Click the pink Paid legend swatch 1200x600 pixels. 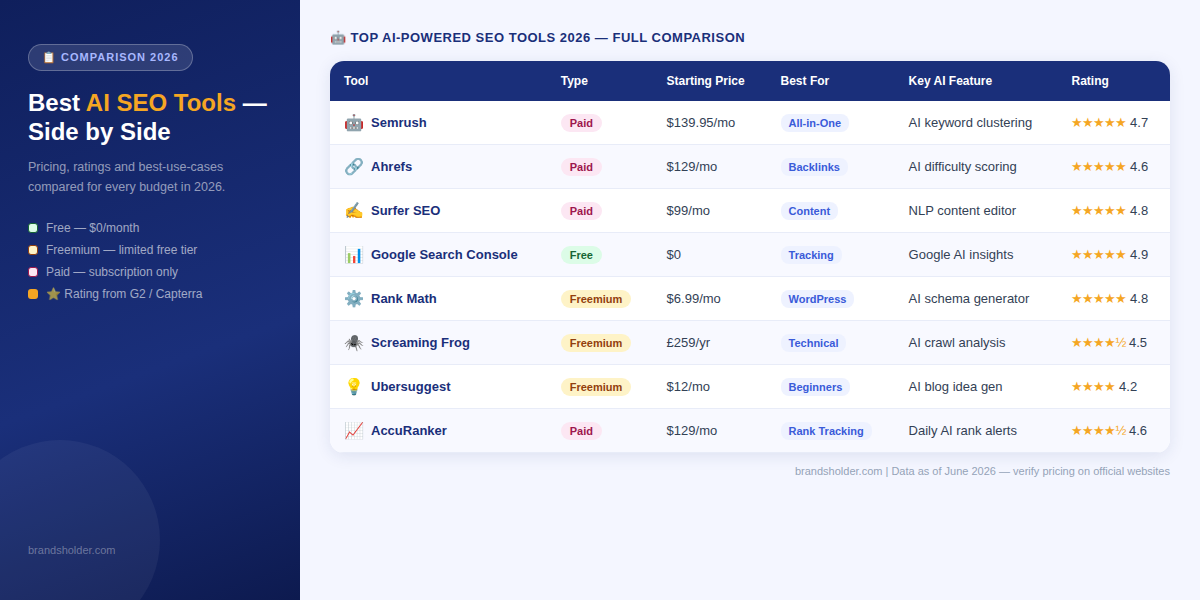[33, 272]
